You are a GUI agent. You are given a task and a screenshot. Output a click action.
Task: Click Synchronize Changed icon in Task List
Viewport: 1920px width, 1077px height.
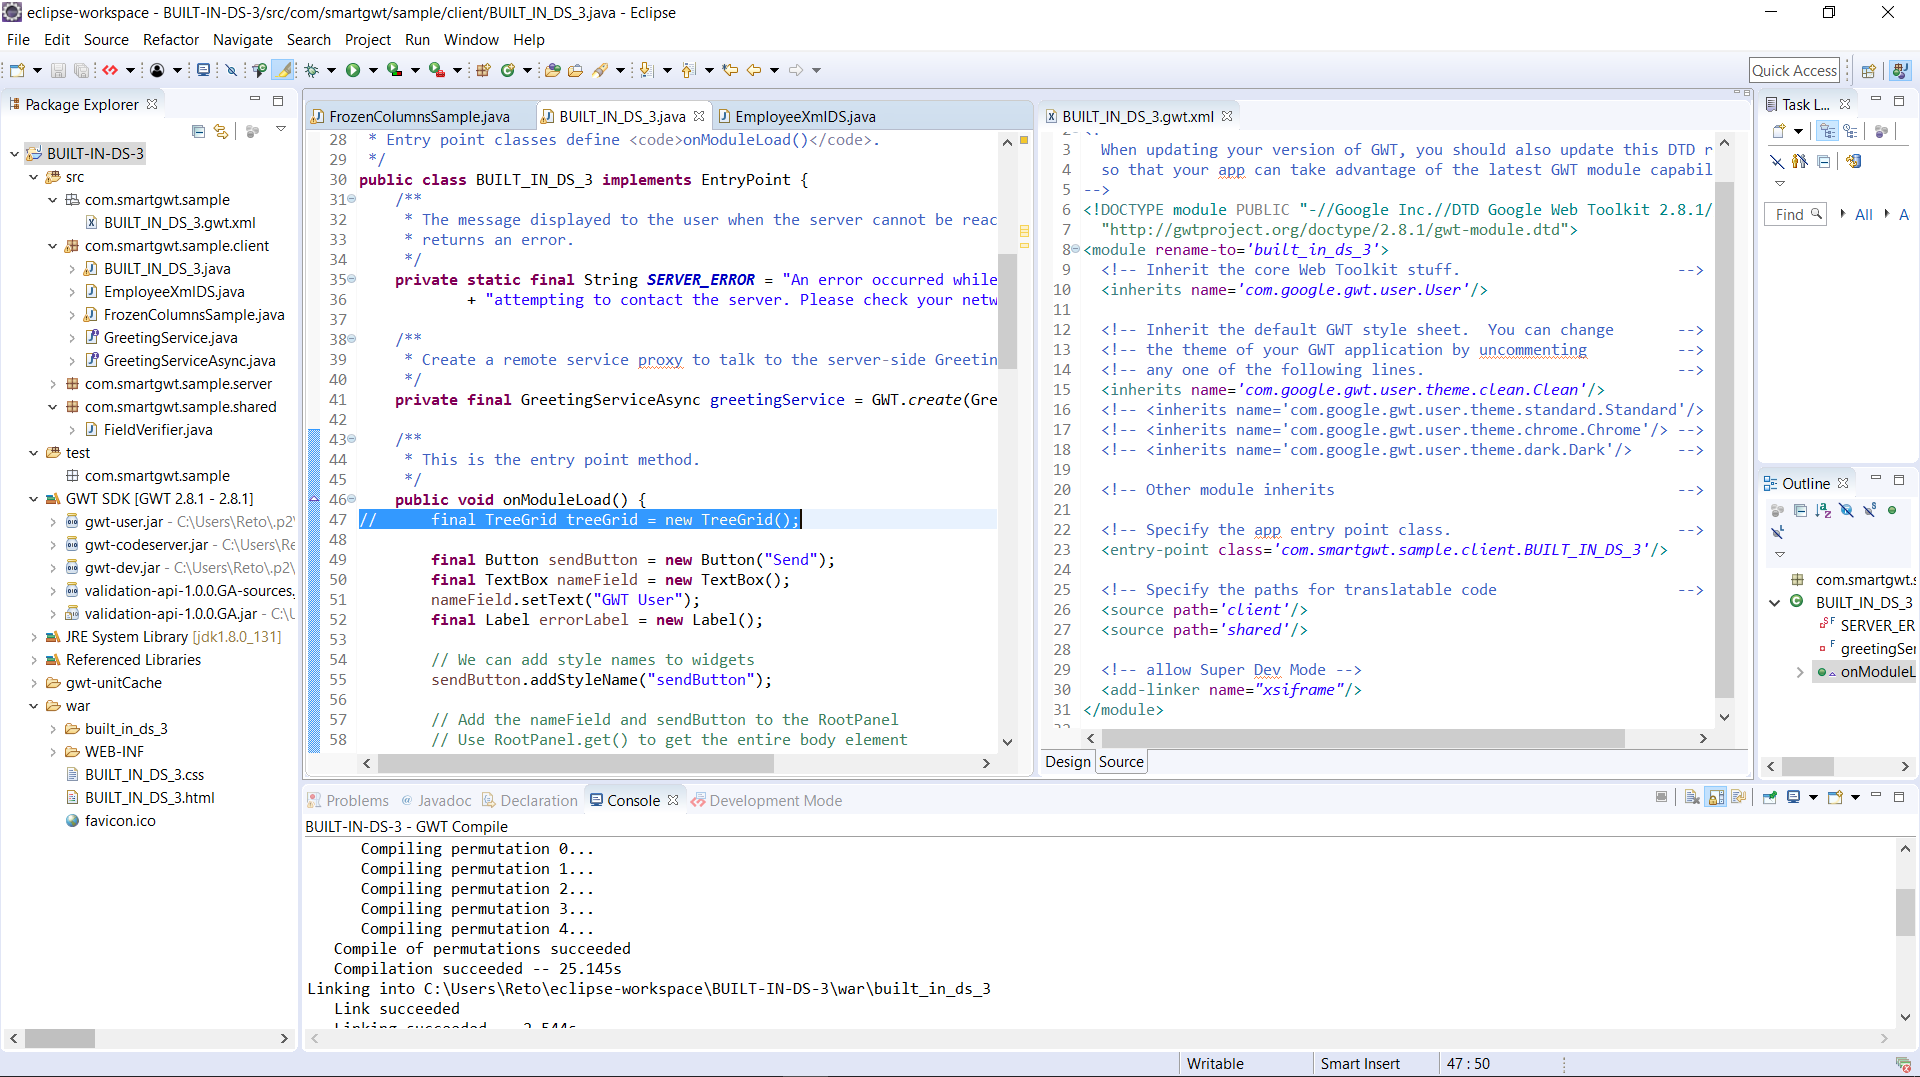(1854, 161)
